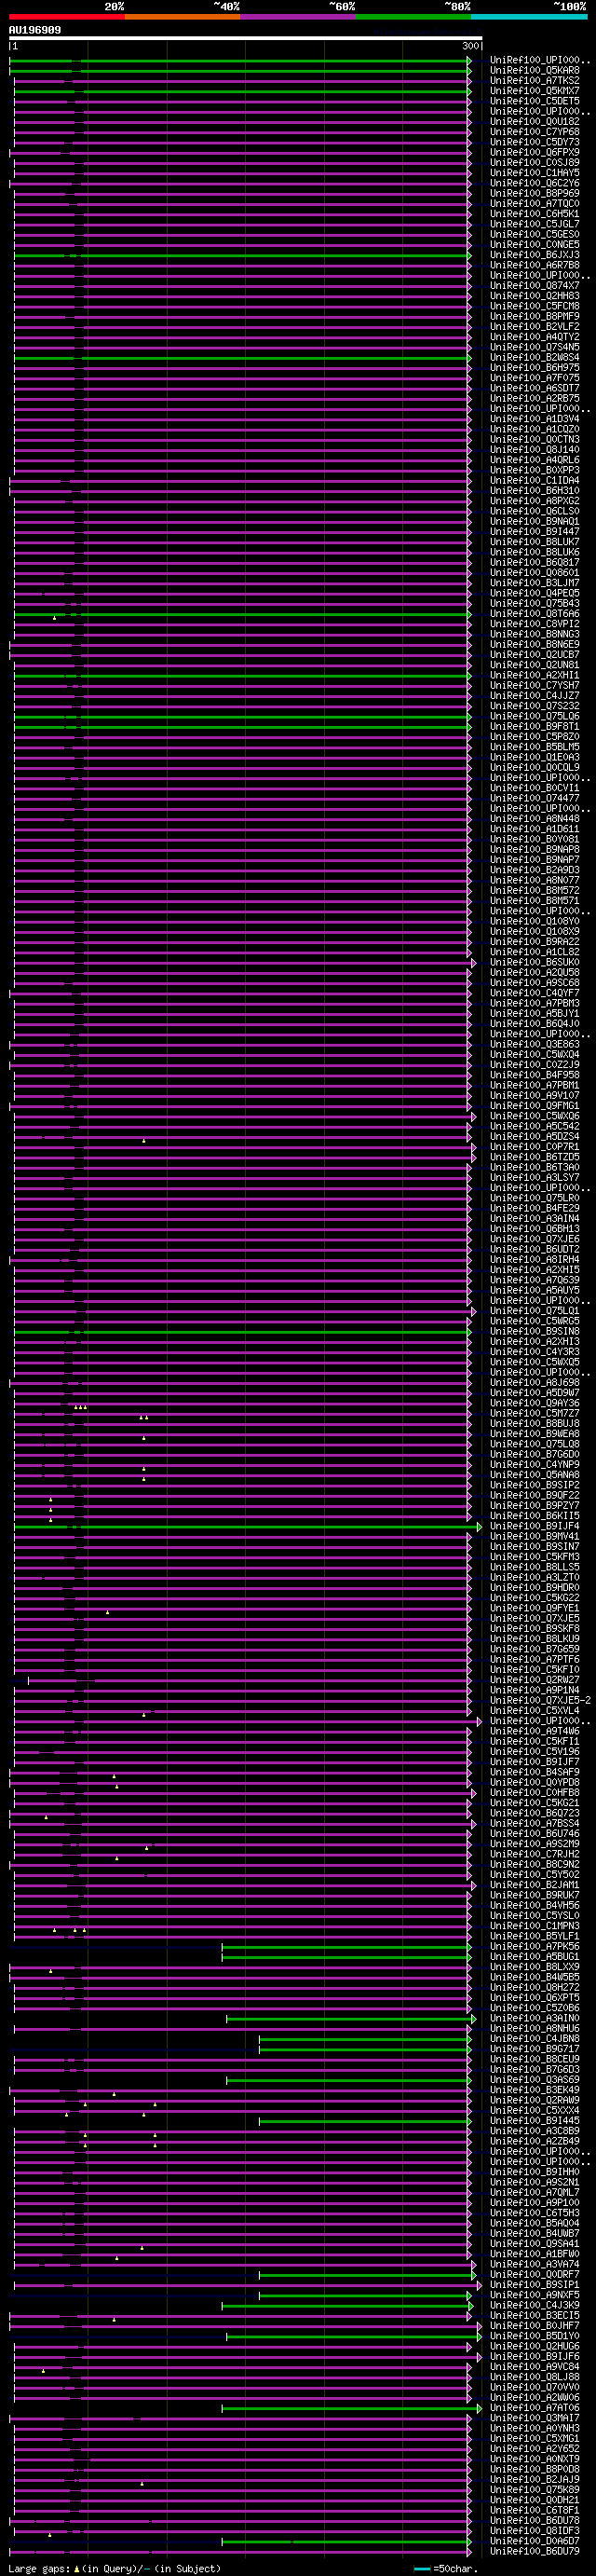Select hit label UniRef100_C4JBN8
This screenshot has width=596, height=2576.
(x=535, y=2038)
